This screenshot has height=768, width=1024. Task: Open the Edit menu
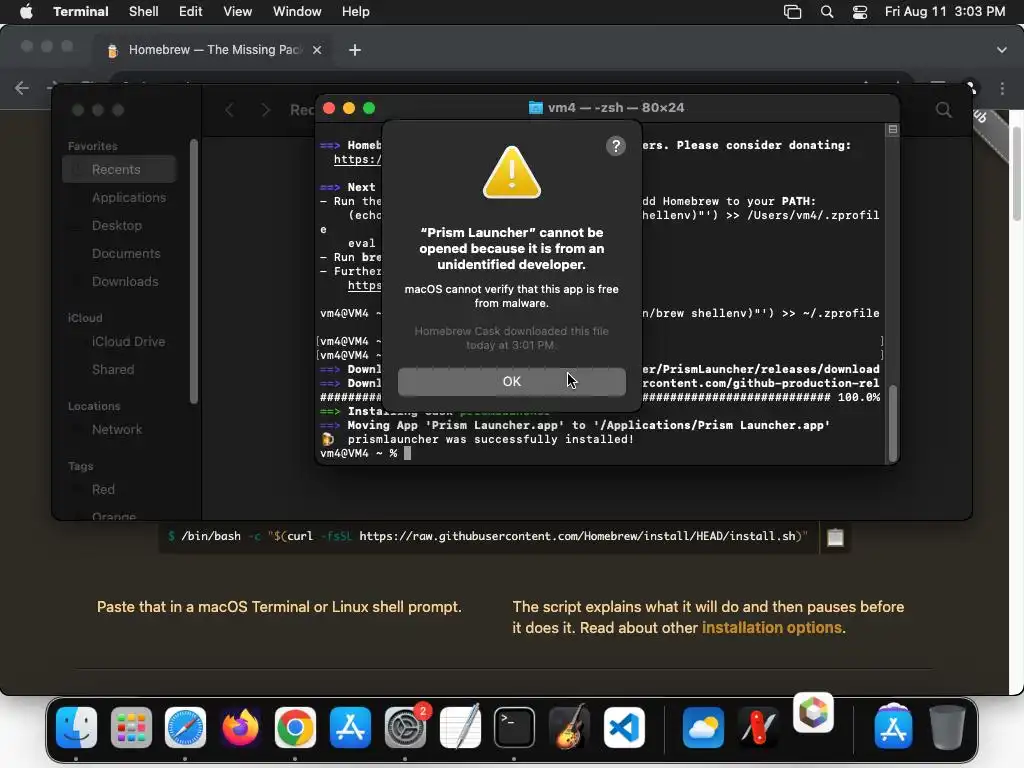pyautogui.click(x=190, y=12)
